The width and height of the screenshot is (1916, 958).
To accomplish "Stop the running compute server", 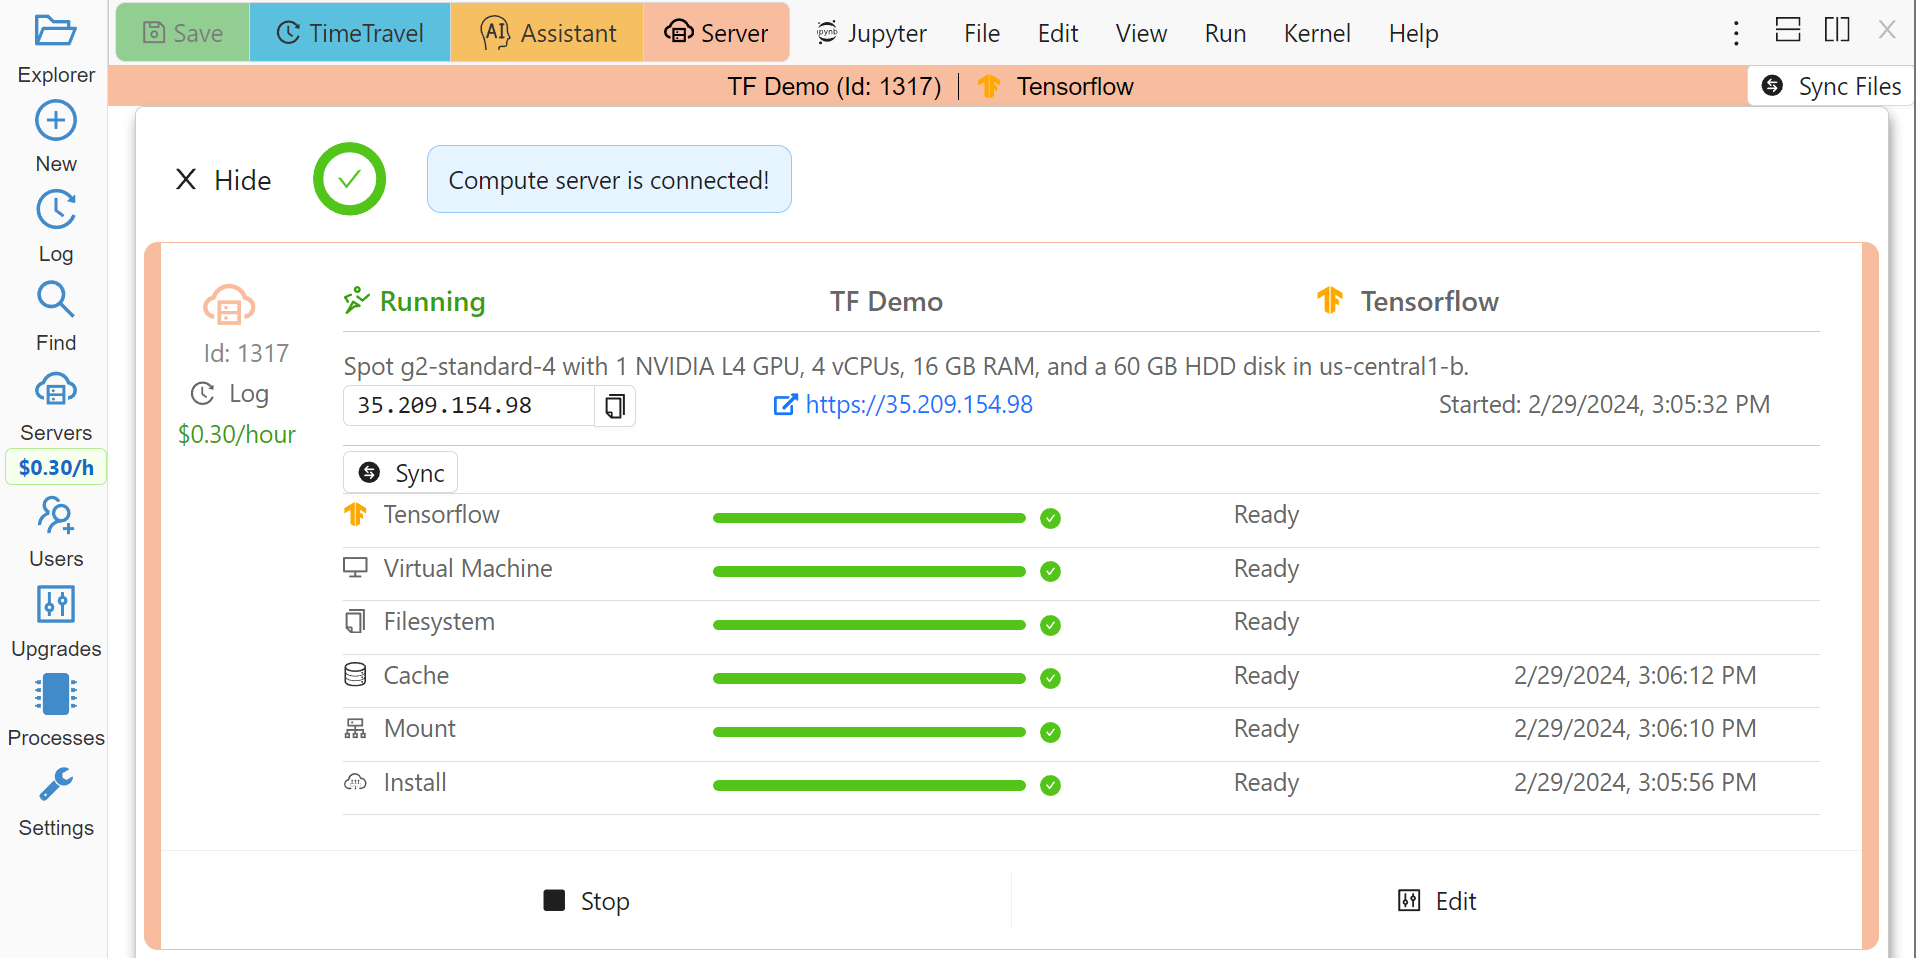I will coord(586,901).
